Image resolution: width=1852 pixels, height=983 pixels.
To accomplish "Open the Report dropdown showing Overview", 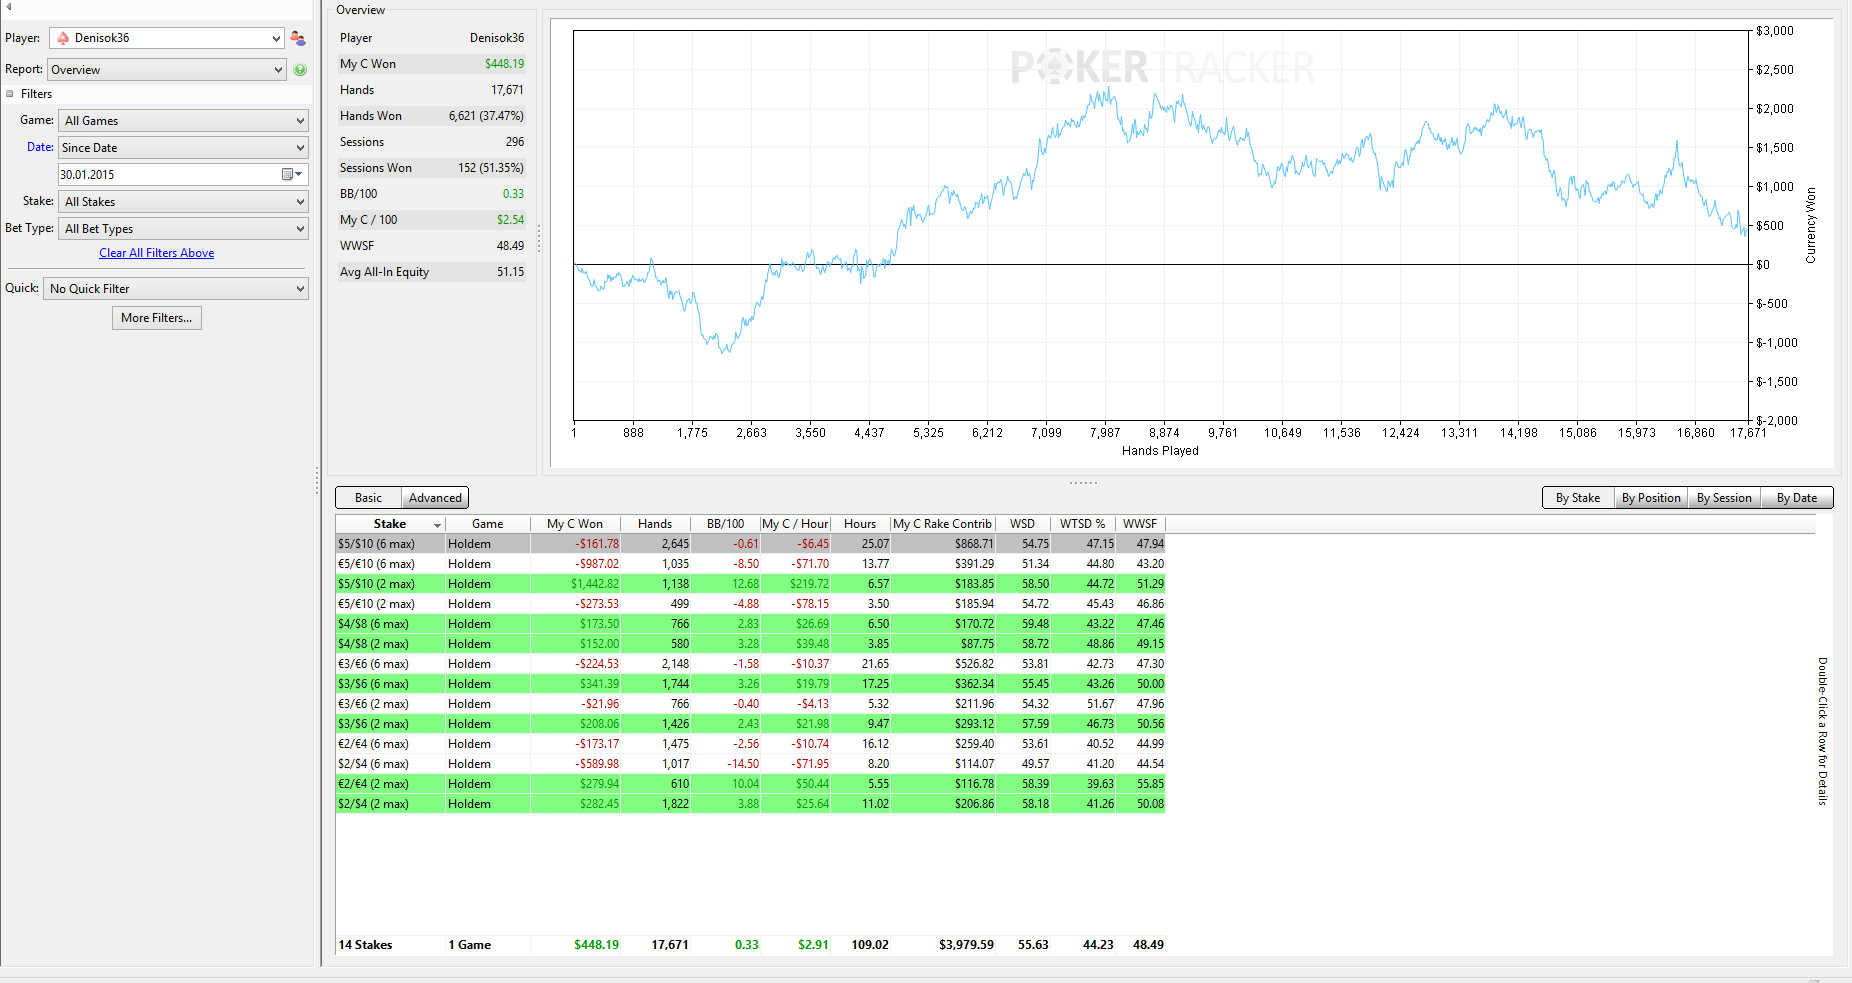I will click(167, 70).
